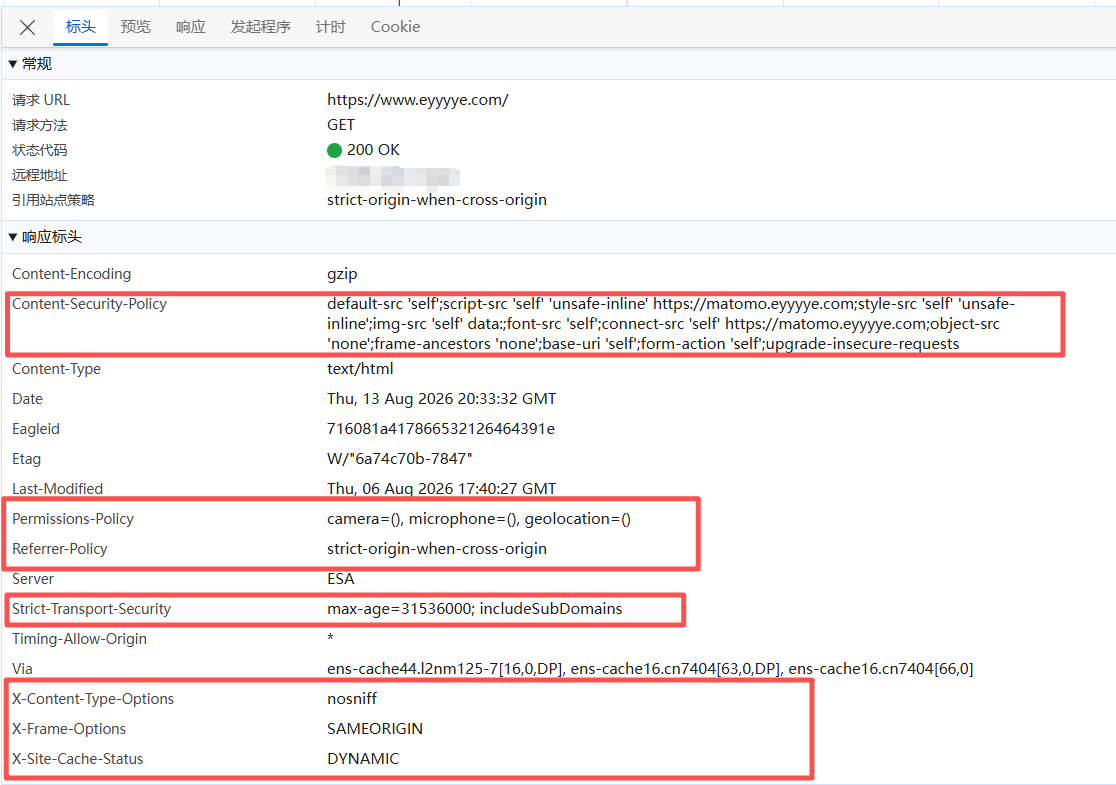The image size is (1116, 785).
Task: Click the Etag header name
Action: pyautogui.click(x=26, y=459)
